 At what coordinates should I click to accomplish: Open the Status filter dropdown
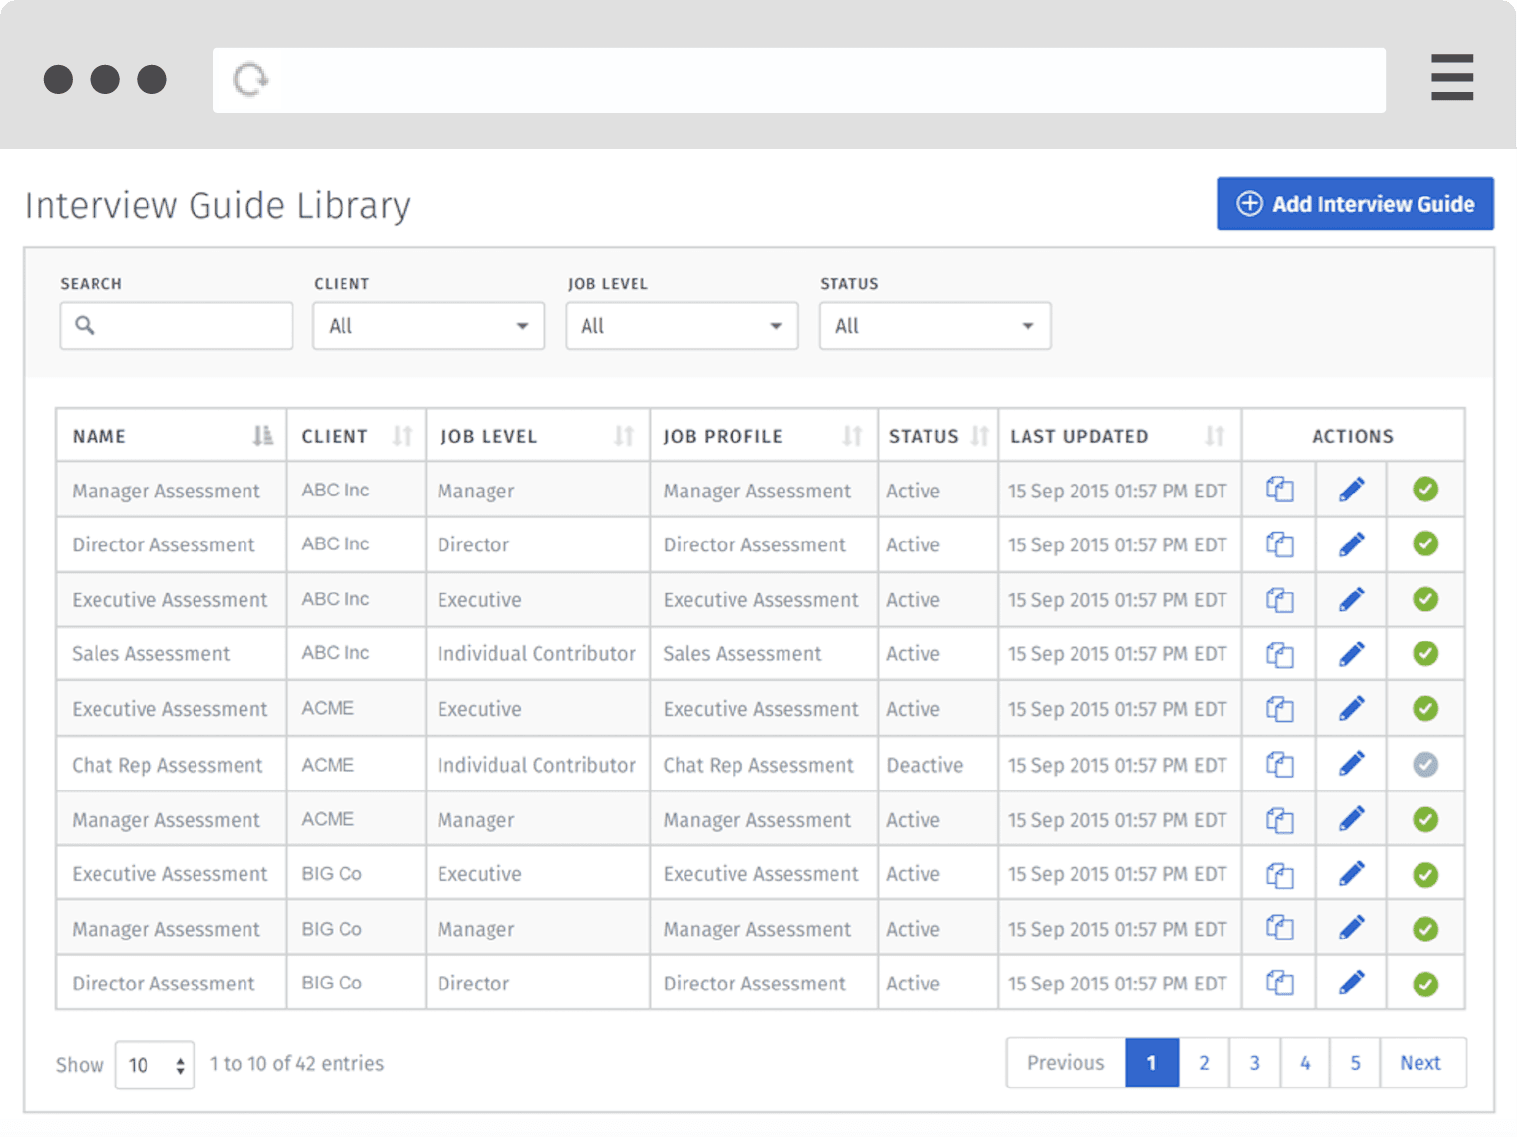point(935,326)
